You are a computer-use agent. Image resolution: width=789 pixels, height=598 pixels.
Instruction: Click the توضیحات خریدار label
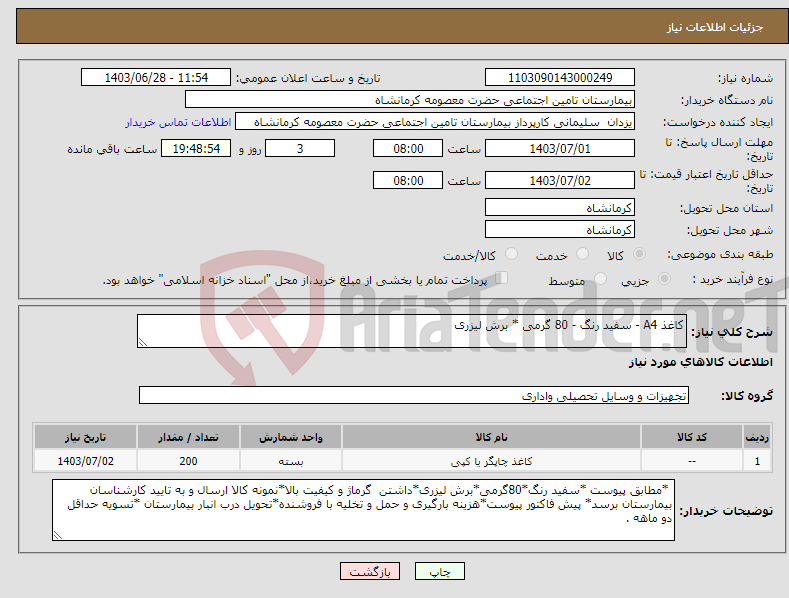click(x=726, y=511)
